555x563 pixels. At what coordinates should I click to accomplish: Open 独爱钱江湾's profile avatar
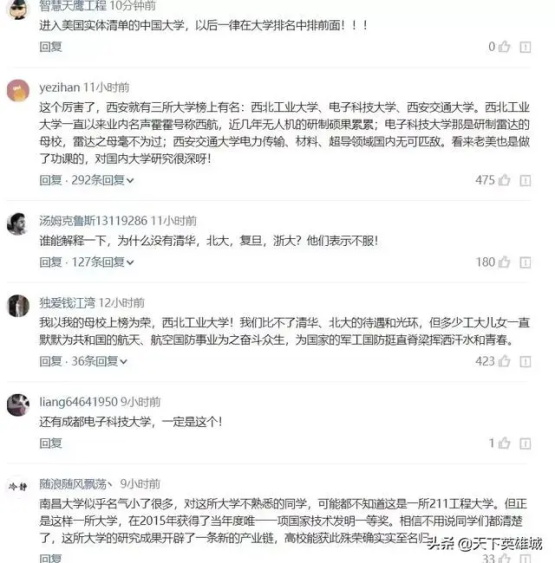pyautogui.click(x=18, y=306)
